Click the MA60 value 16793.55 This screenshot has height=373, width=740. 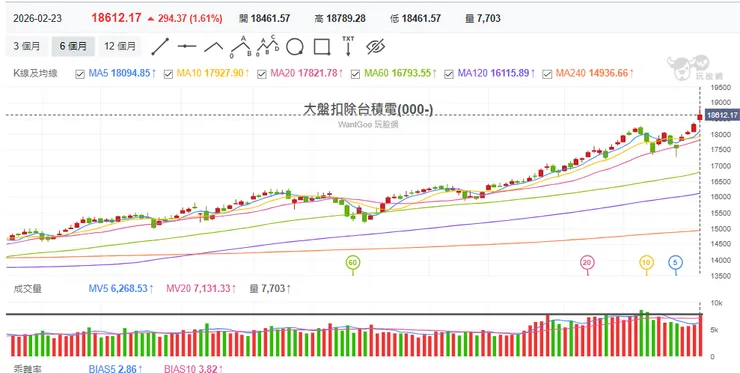411,74
